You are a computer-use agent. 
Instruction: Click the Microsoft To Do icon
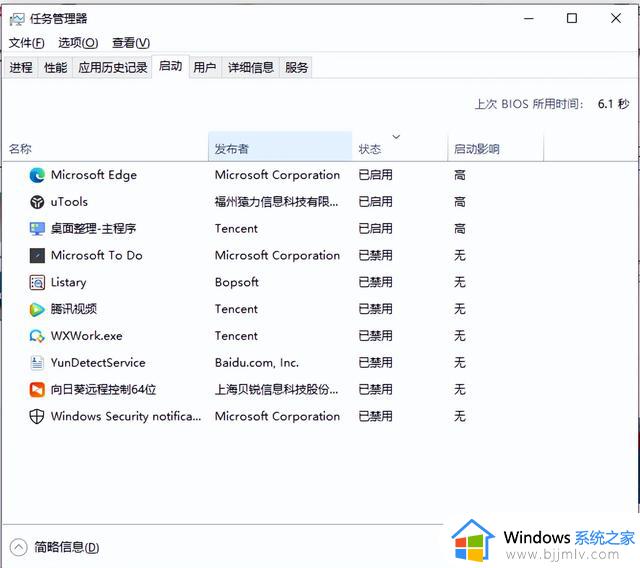coord(37,255)
